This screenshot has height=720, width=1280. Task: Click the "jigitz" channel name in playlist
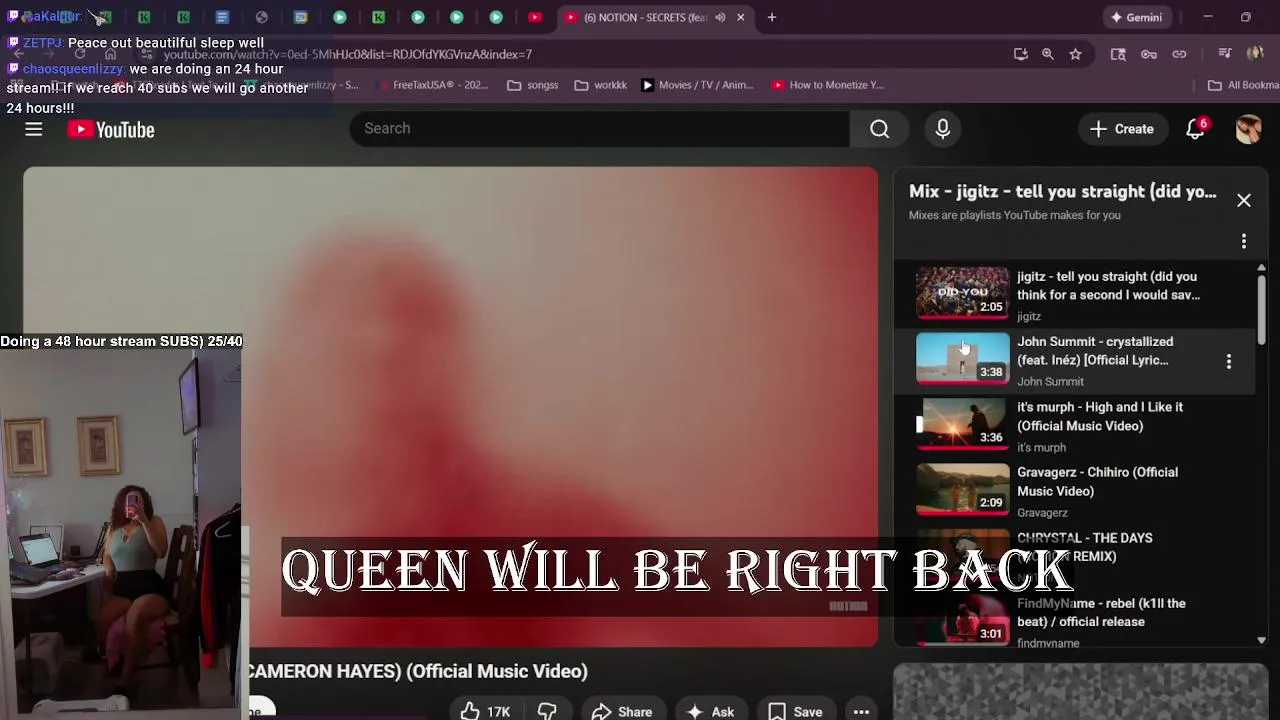[x=1029, y=316]
